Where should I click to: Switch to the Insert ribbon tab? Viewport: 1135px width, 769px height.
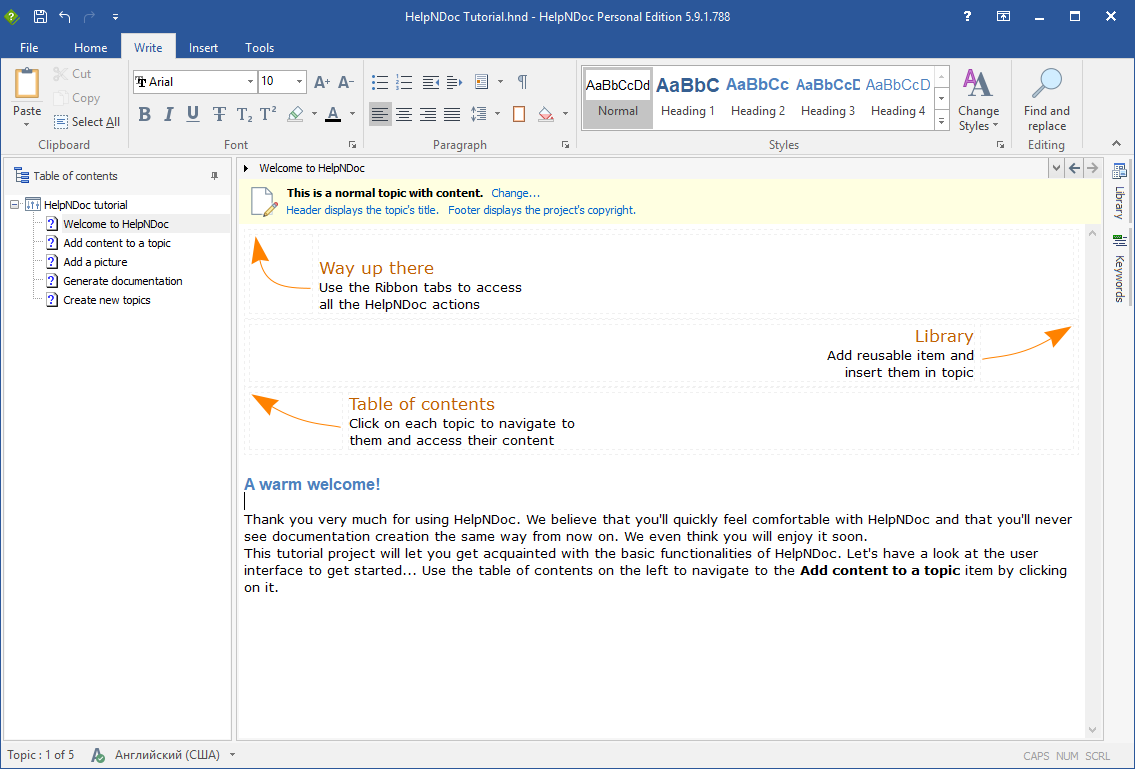[x=203, y=47]
